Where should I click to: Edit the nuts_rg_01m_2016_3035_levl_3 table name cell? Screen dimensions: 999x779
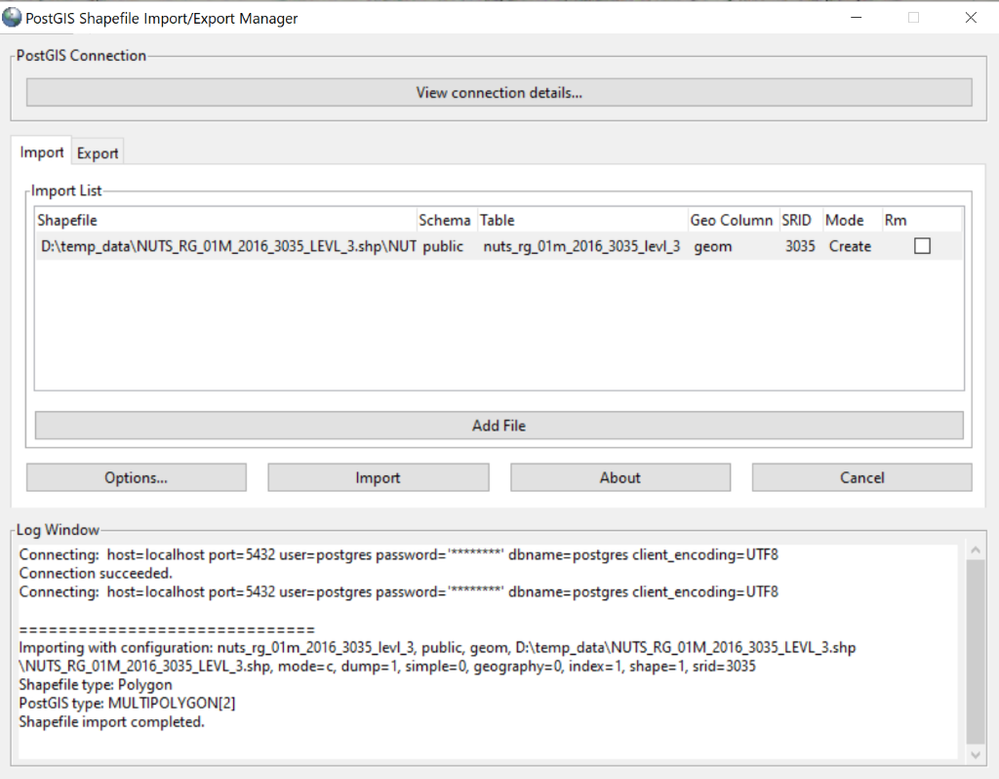[582, 247]
